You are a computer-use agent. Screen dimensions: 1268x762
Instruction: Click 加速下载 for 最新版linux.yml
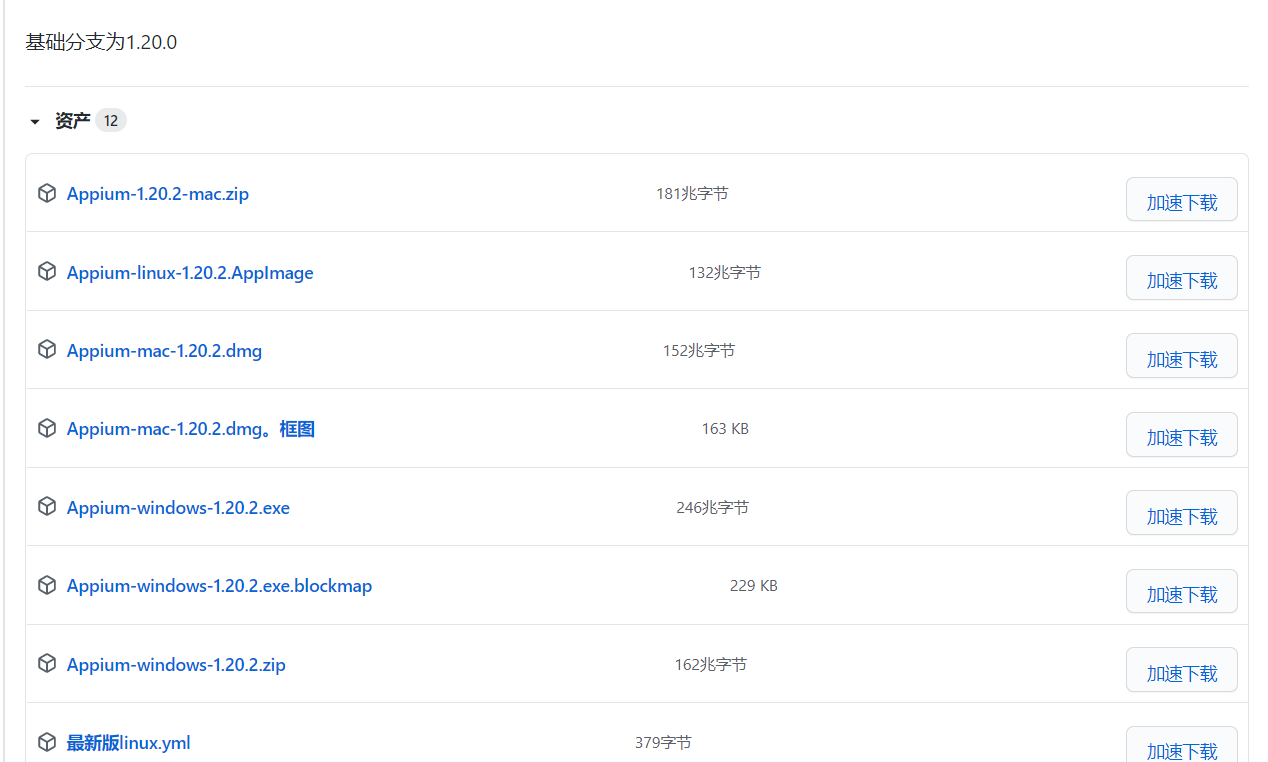[x=1181, y=745]
